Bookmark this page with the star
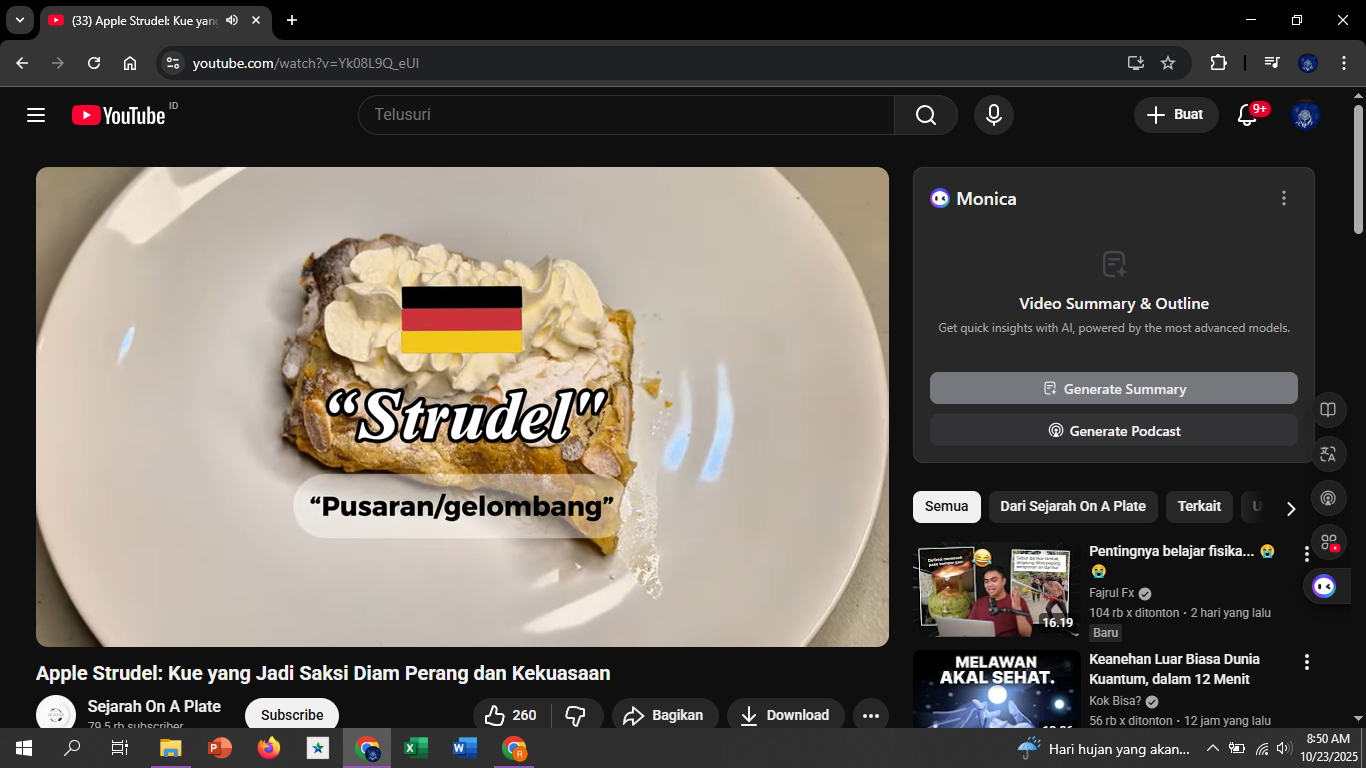This screenshot has height=768, width=1366. click(1168, 63)
